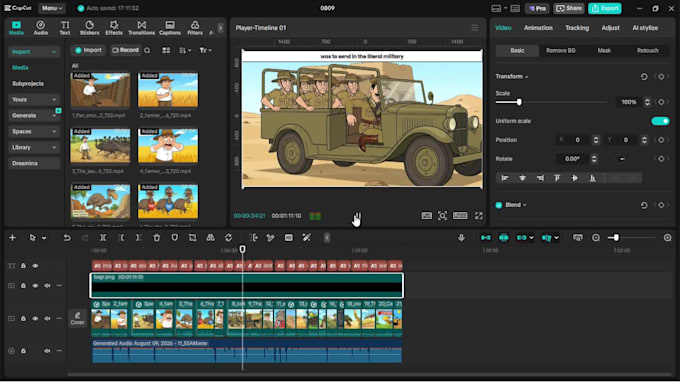Click the rotate icon in timeline toolbar
Image resolution: width=680 pixels, height=382 pixels.
pos(229,238)
